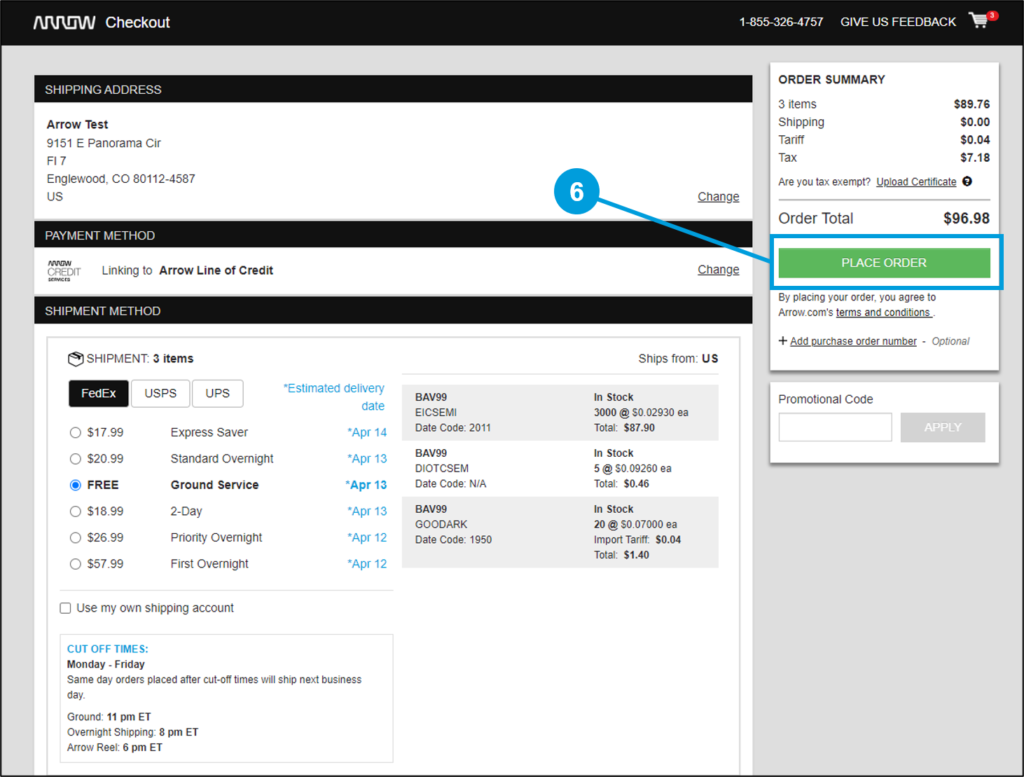
Task: Select the Express Saver shipping option
Action: click(x=75, y=432)
